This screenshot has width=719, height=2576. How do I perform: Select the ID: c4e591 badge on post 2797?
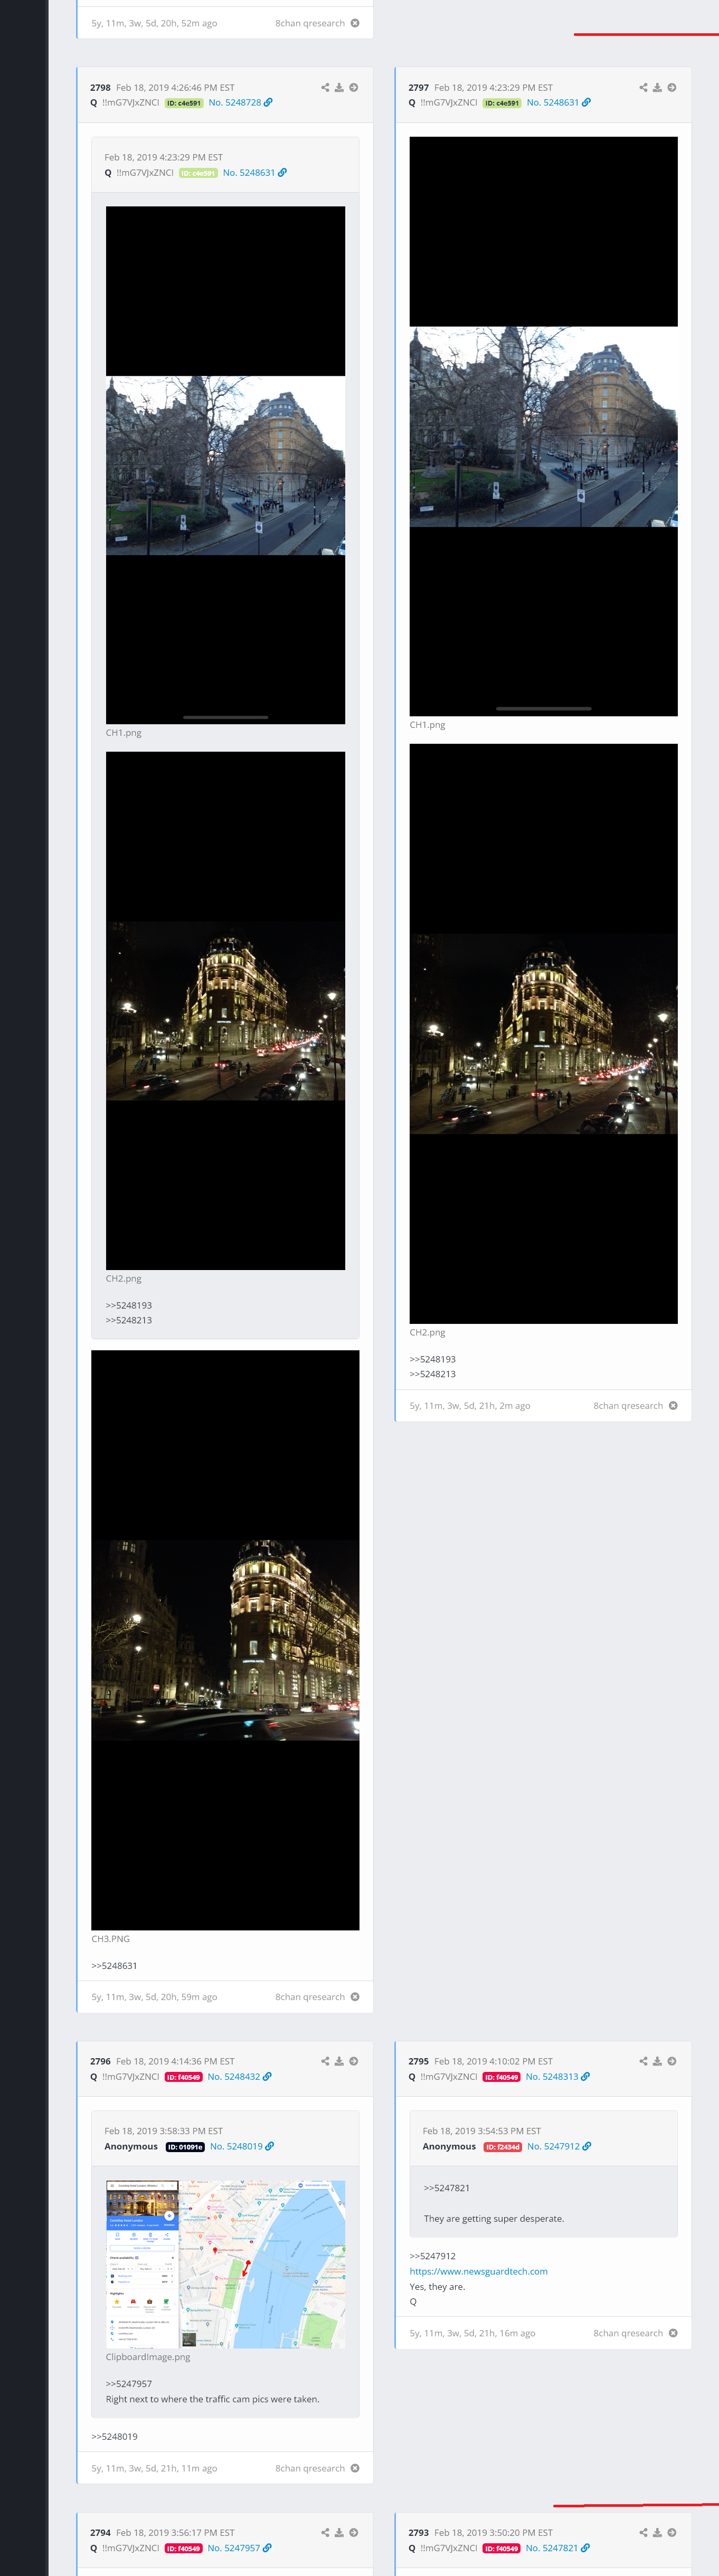pyautogui.click(x=502, y=103)
